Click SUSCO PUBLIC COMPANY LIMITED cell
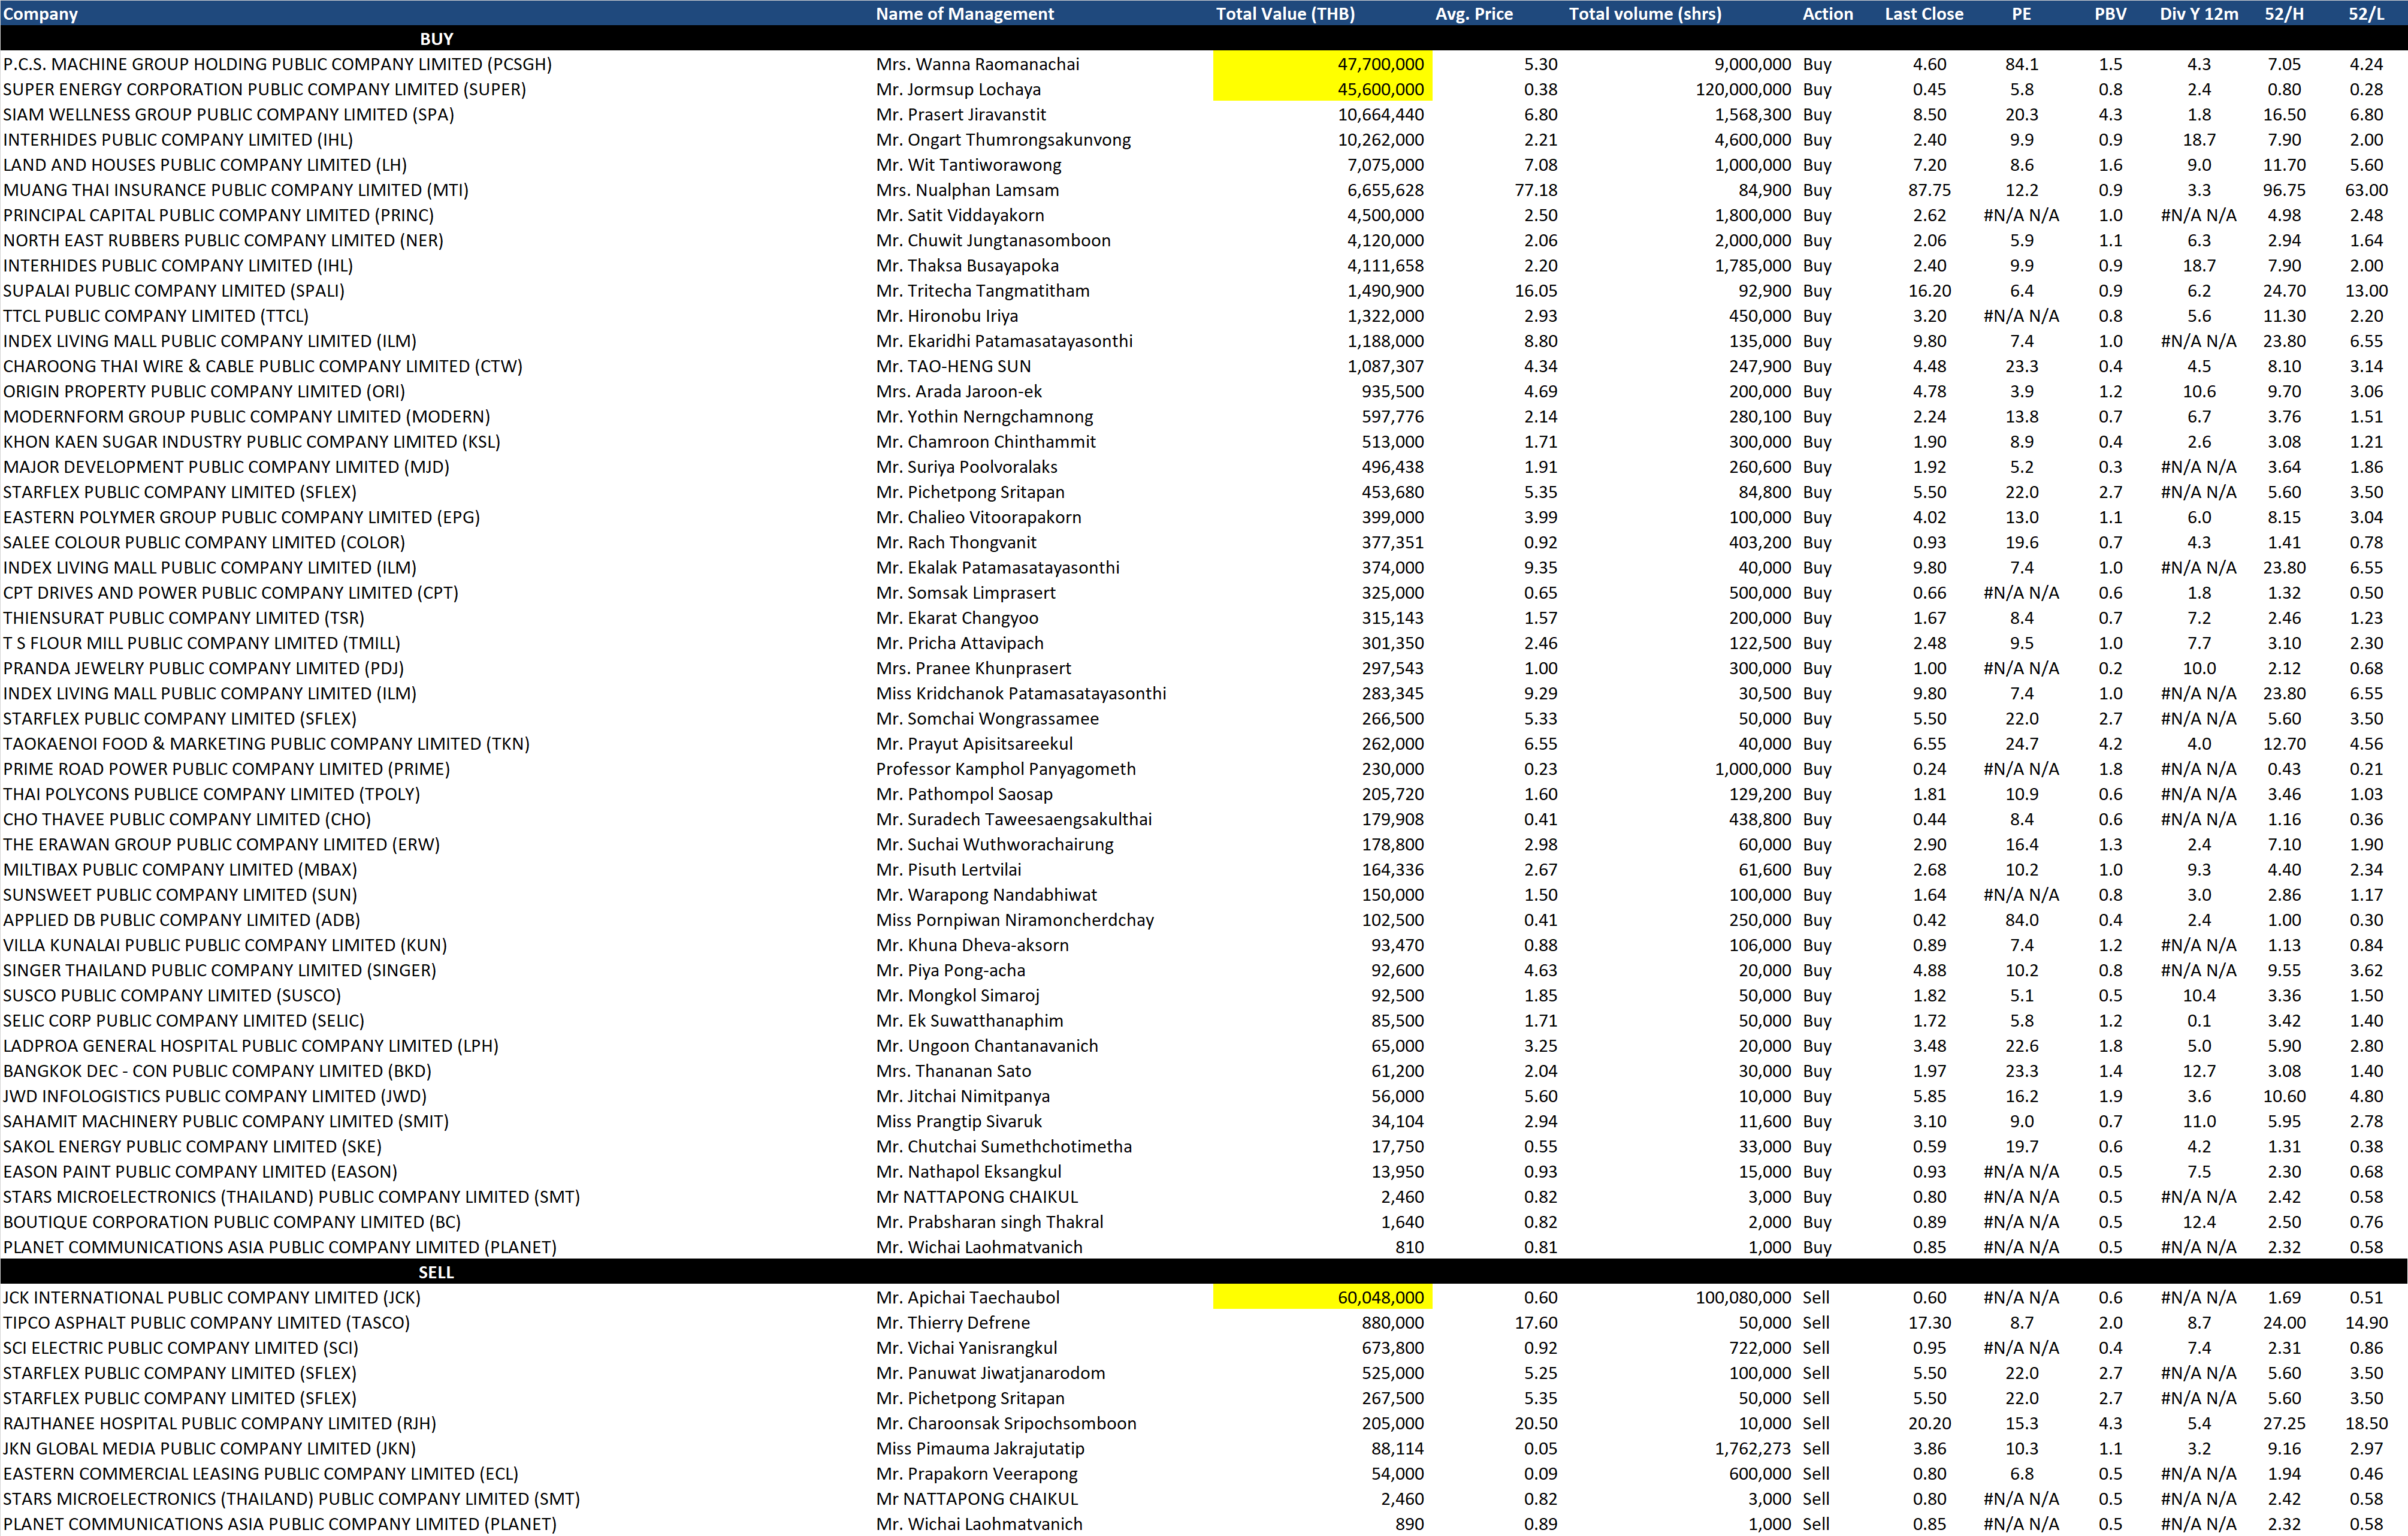 pos(172,995)
